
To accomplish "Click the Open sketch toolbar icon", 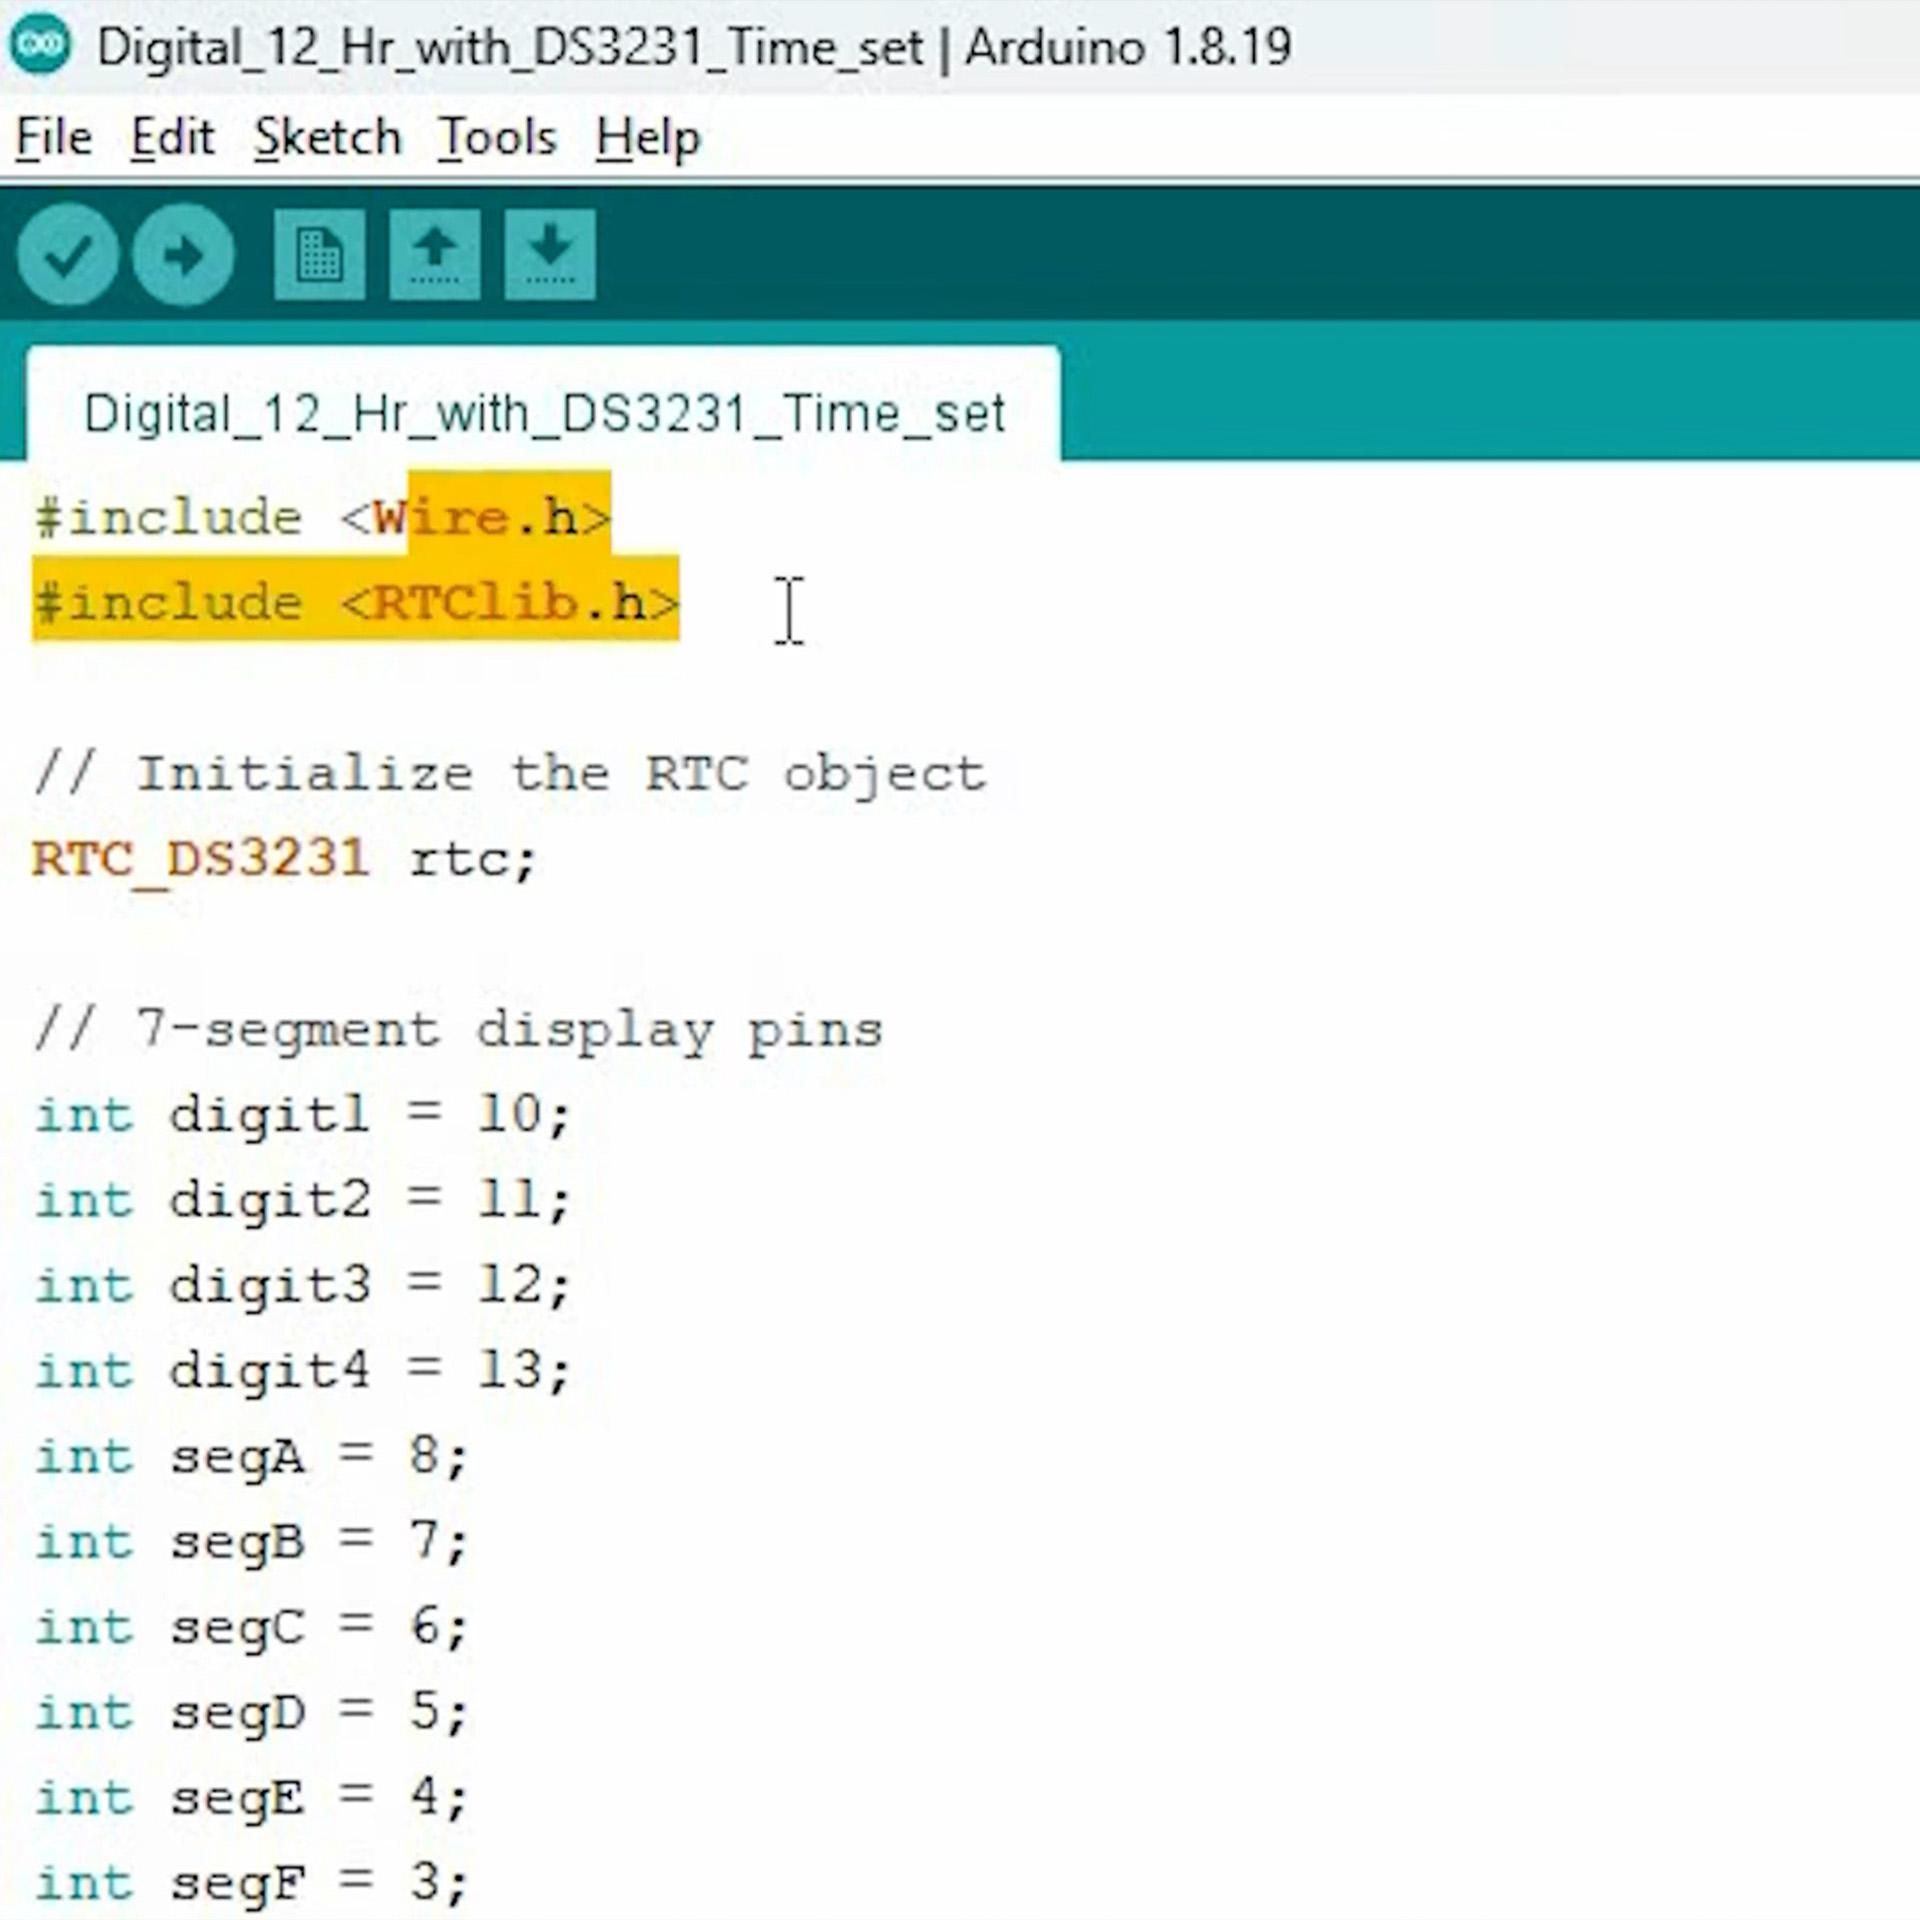I will click(433, 255).
